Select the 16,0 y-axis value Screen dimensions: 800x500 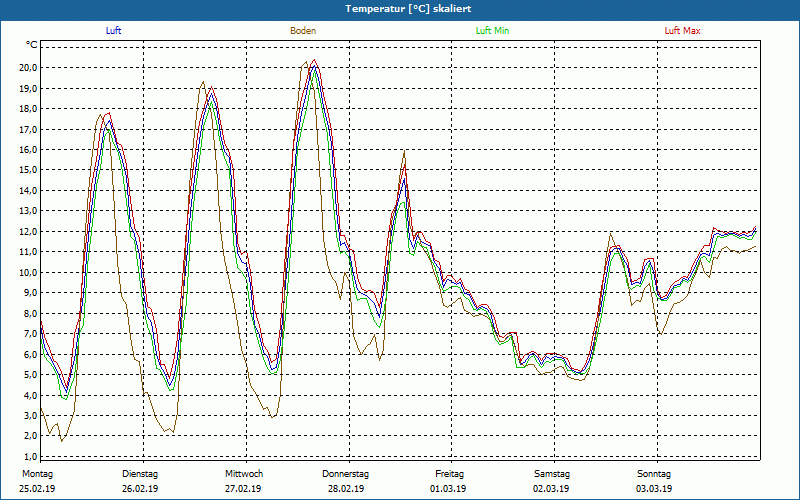pos(29,149)
